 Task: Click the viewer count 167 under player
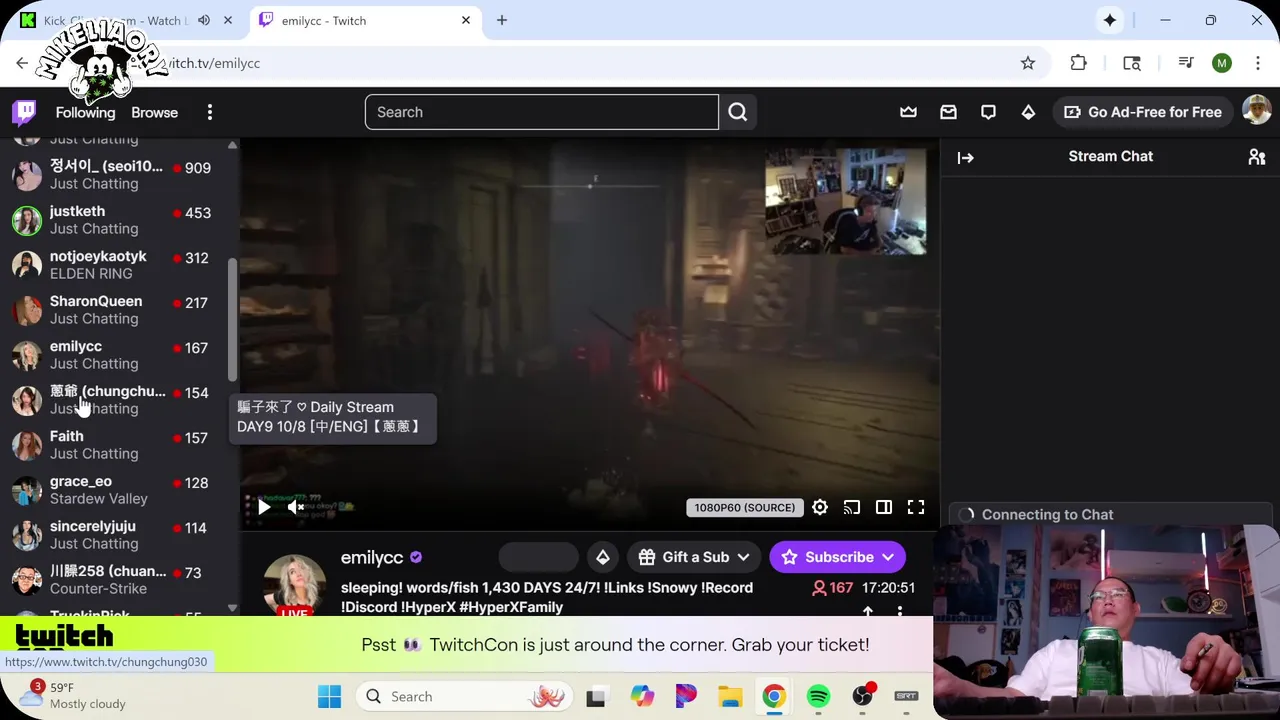point(832,588)
